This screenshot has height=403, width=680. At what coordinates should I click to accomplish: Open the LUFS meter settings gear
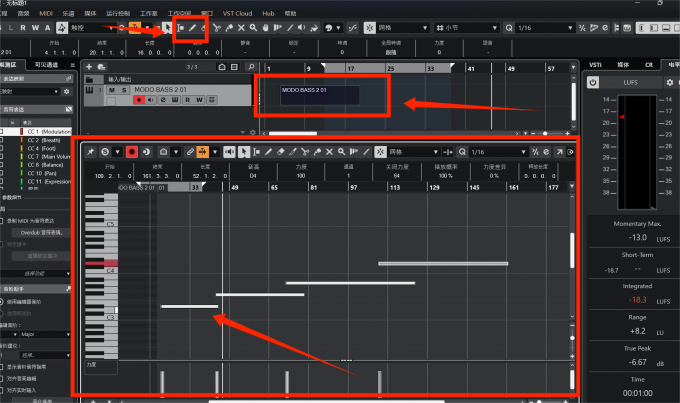click(x=670, y=82)
